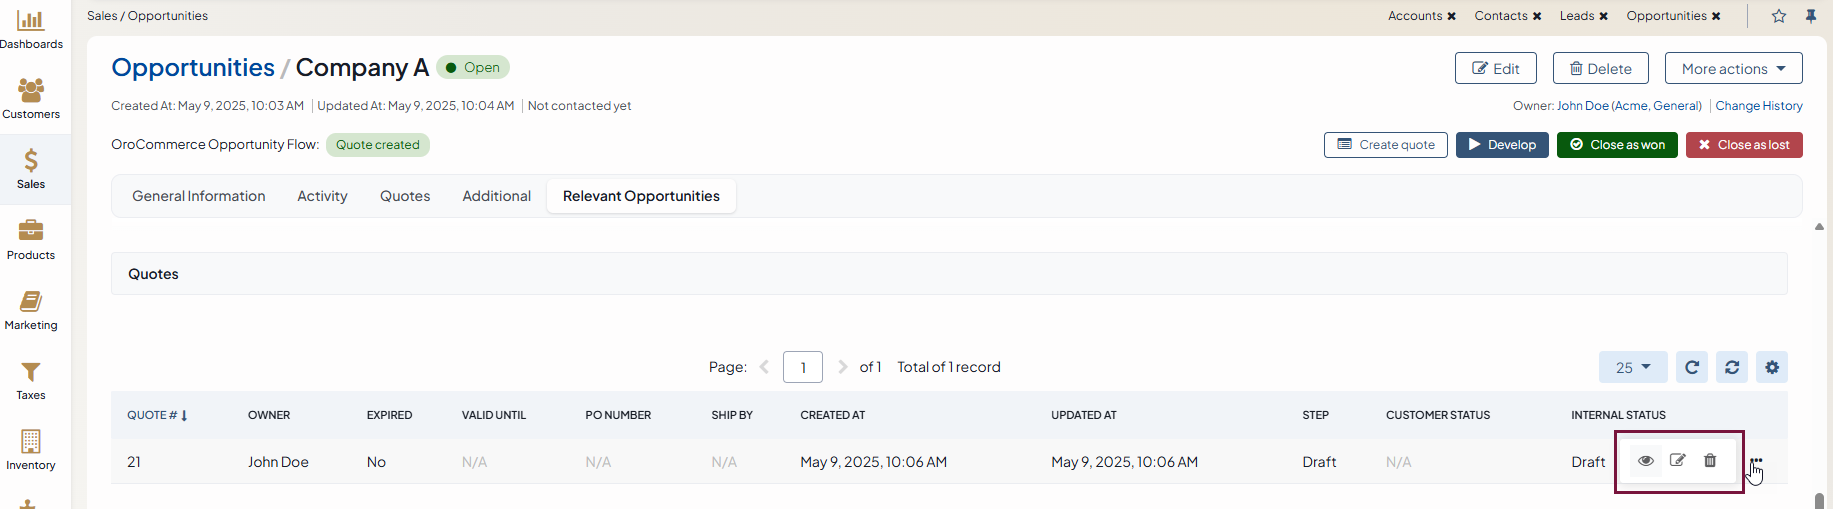Open the Change History link
The height and width of the screenshot is (509, 1833).
coord(1759,106)
